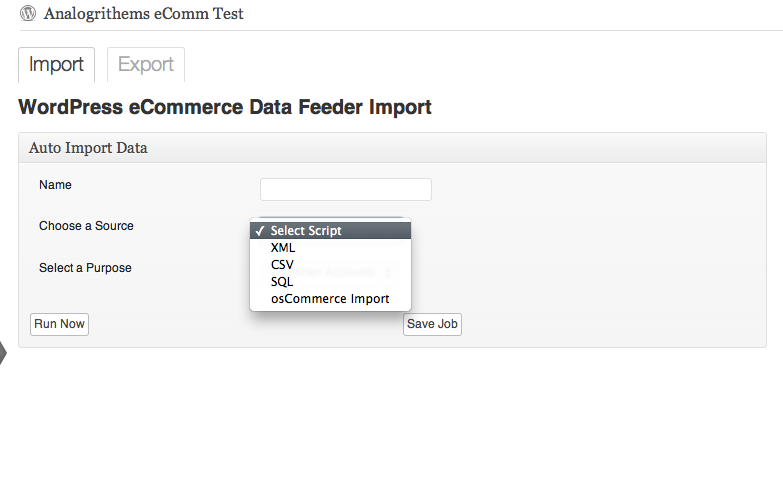Image resolution: width=783 pixels, height=486 pixels.
Task: Click the Choose a Source label
Action: point(86,226)
